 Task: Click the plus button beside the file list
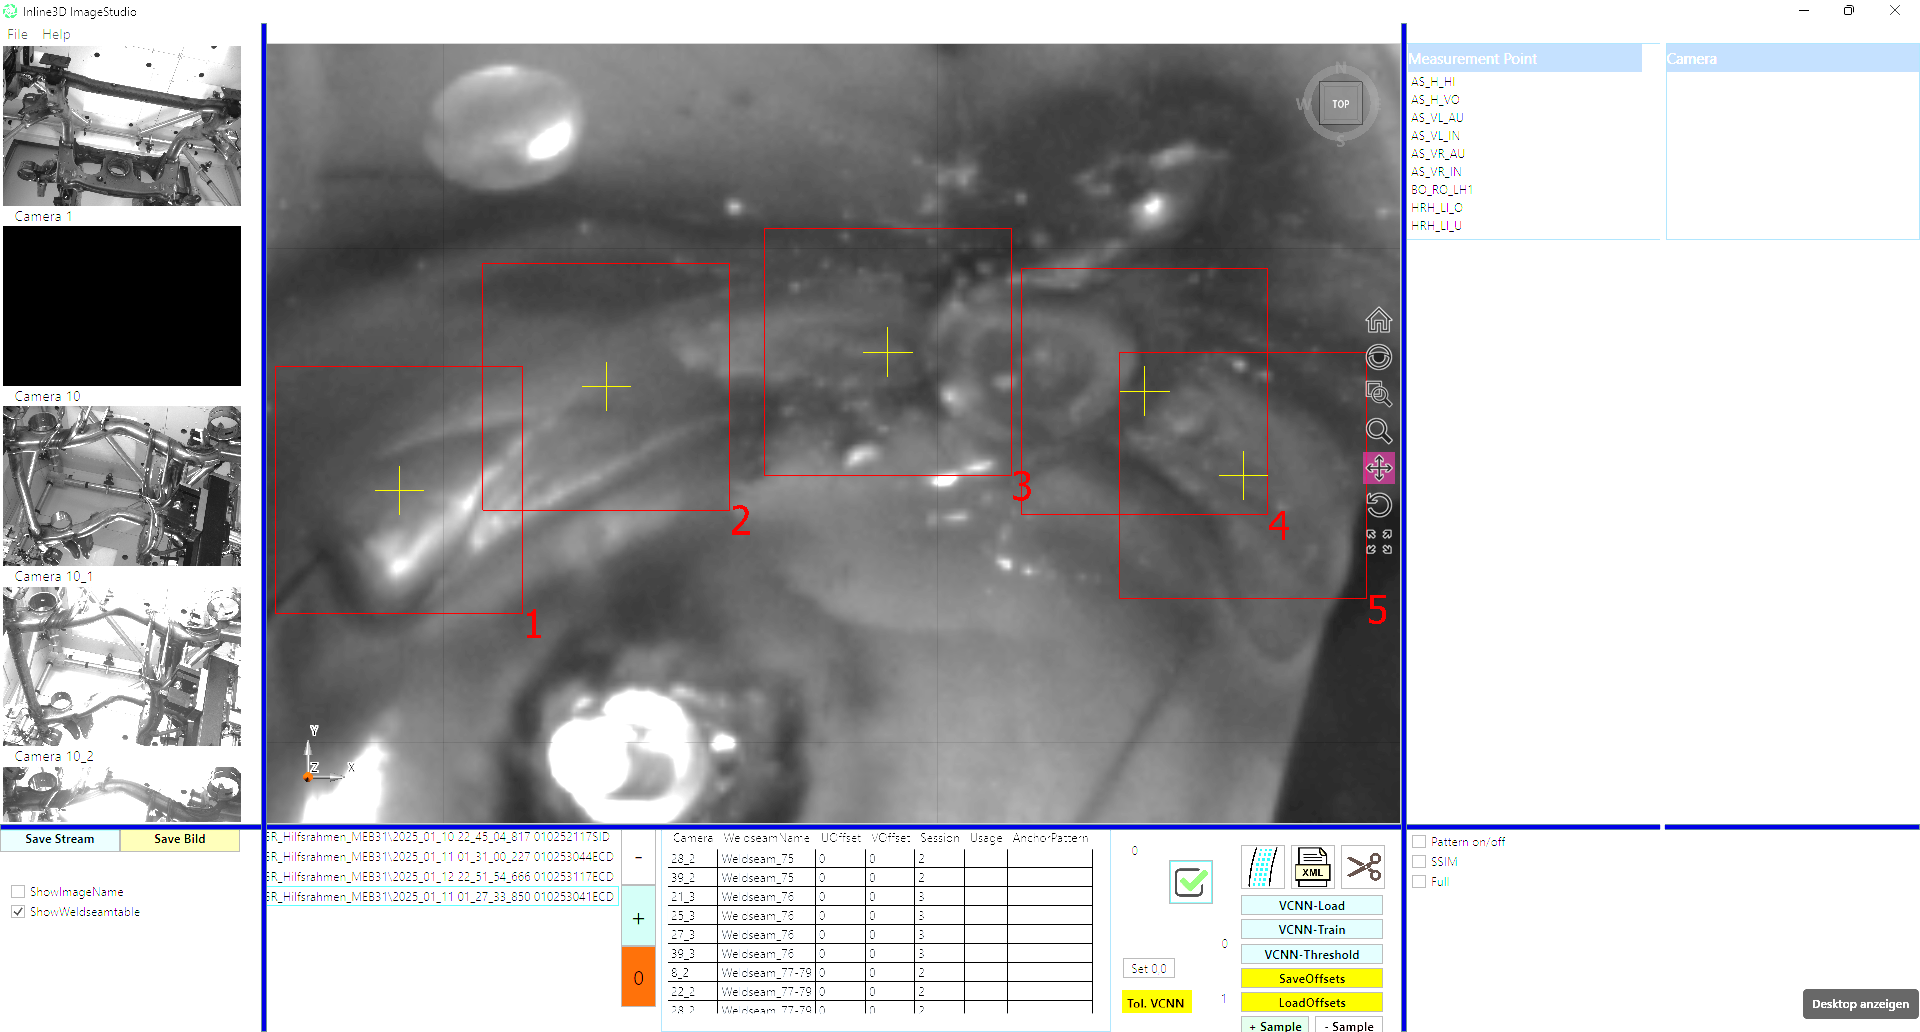click(638, 918)
